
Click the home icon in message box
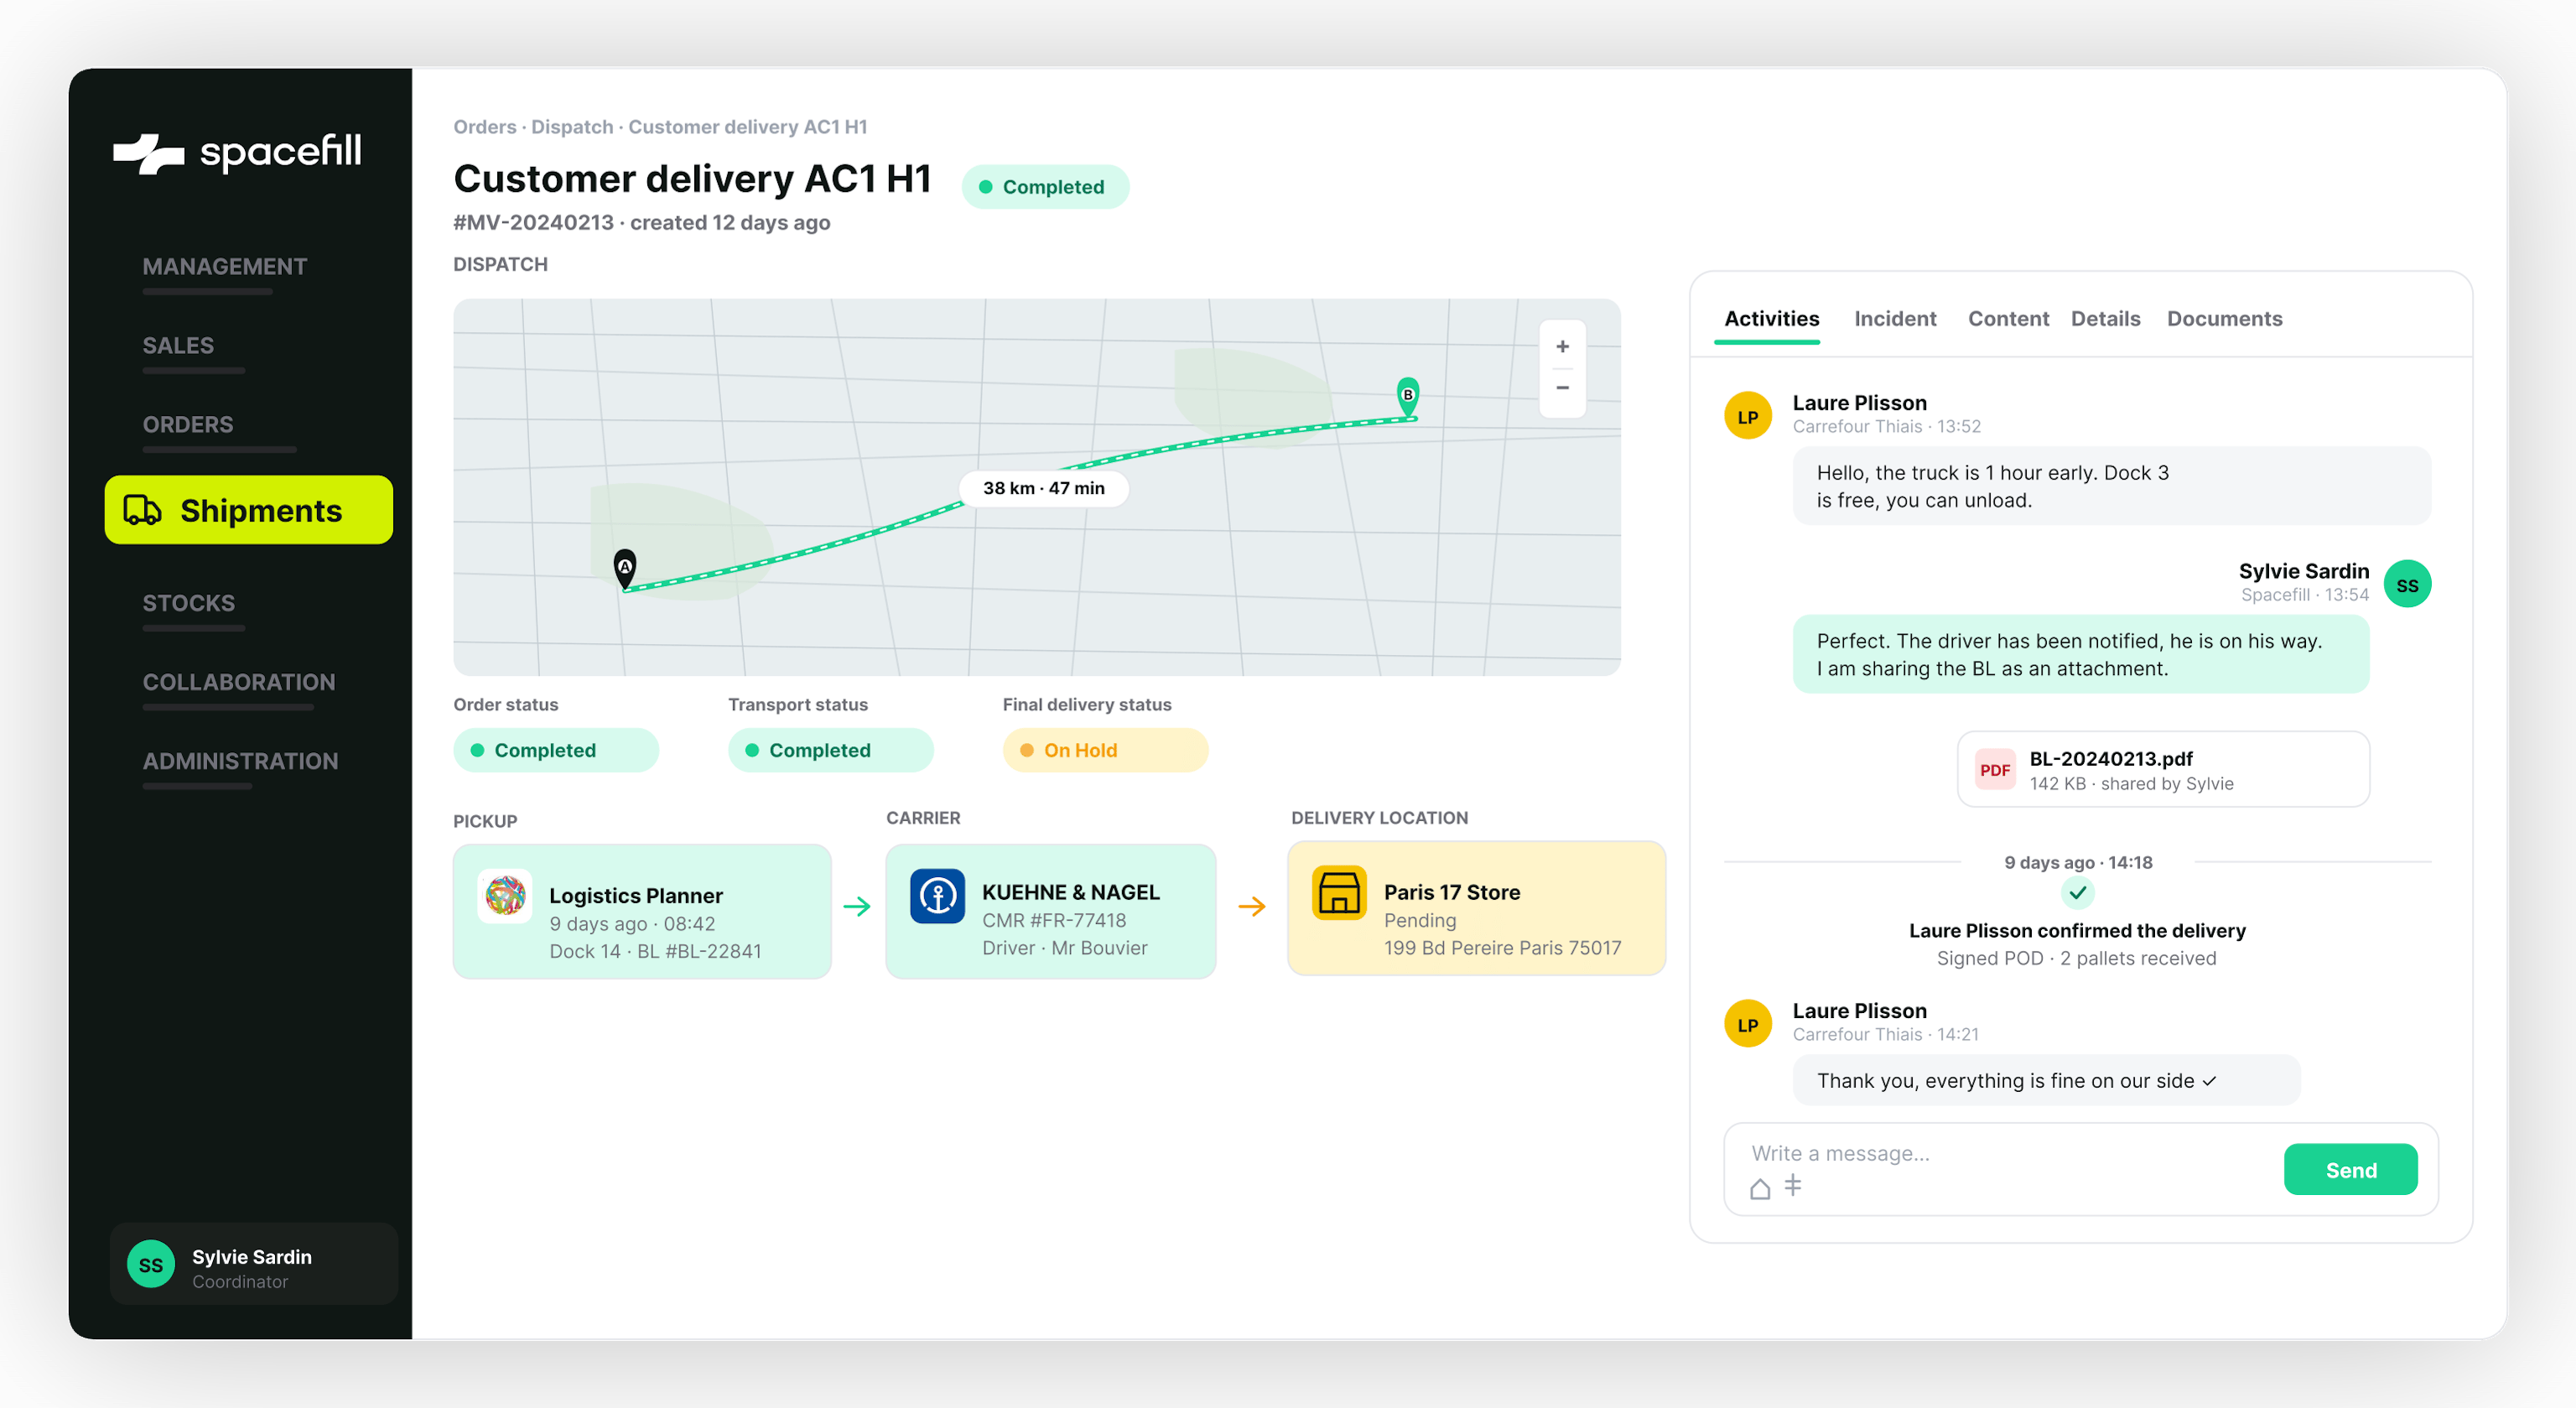[1760, 1188]
